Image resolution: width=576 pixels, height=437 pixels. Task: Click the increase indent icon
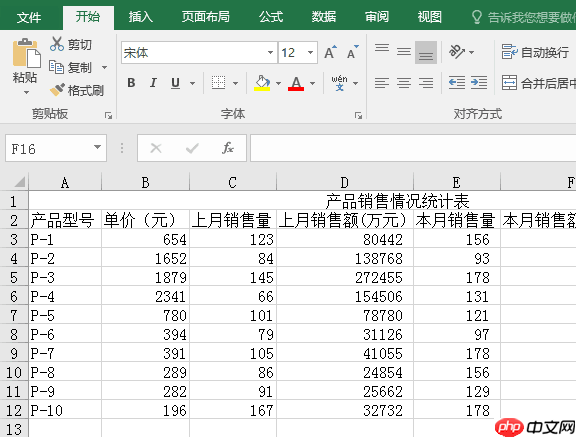[x=479, y=83]
